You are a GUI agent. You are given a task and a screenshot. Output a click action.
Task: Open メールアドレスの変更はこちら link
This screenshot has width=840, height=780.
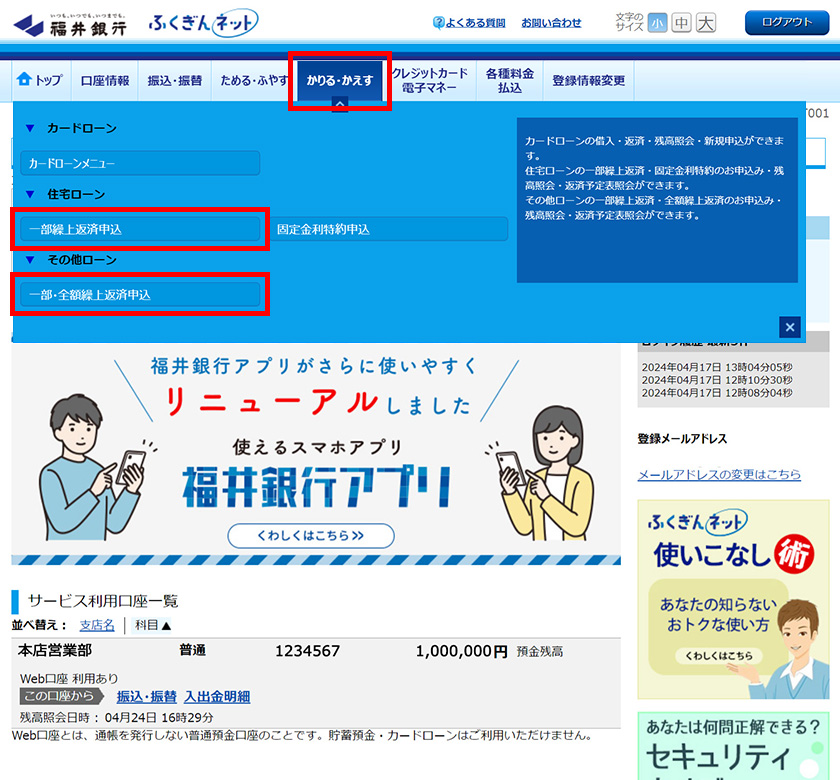point(719,474)
